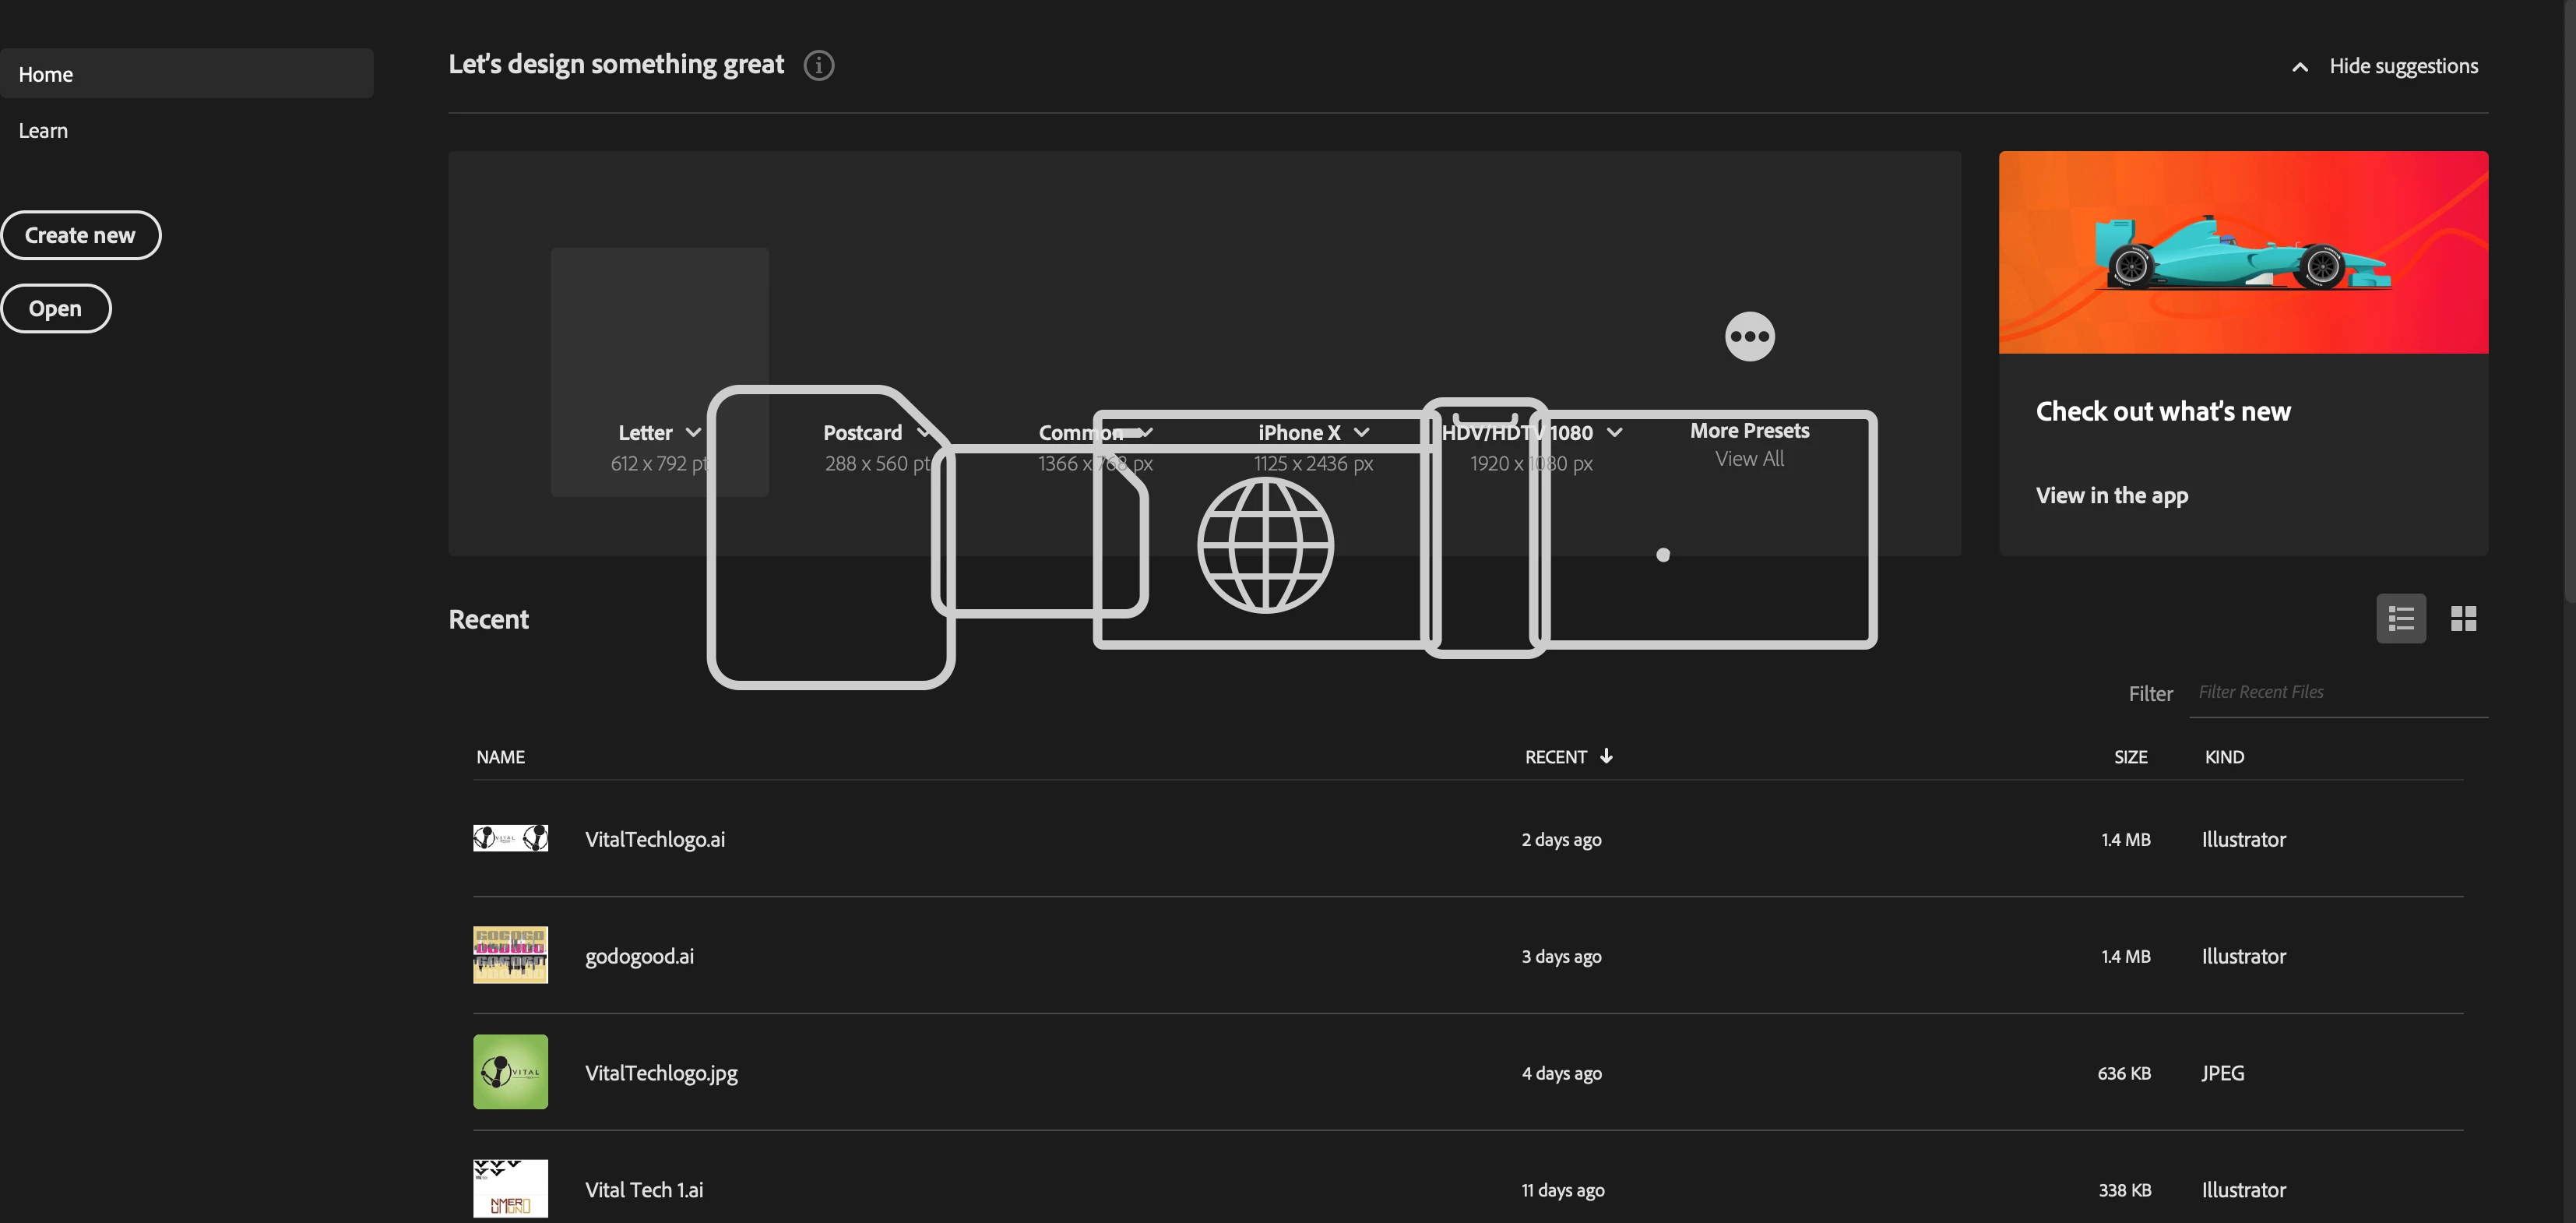Click the RECENT sort arrow

point(1606,756)
